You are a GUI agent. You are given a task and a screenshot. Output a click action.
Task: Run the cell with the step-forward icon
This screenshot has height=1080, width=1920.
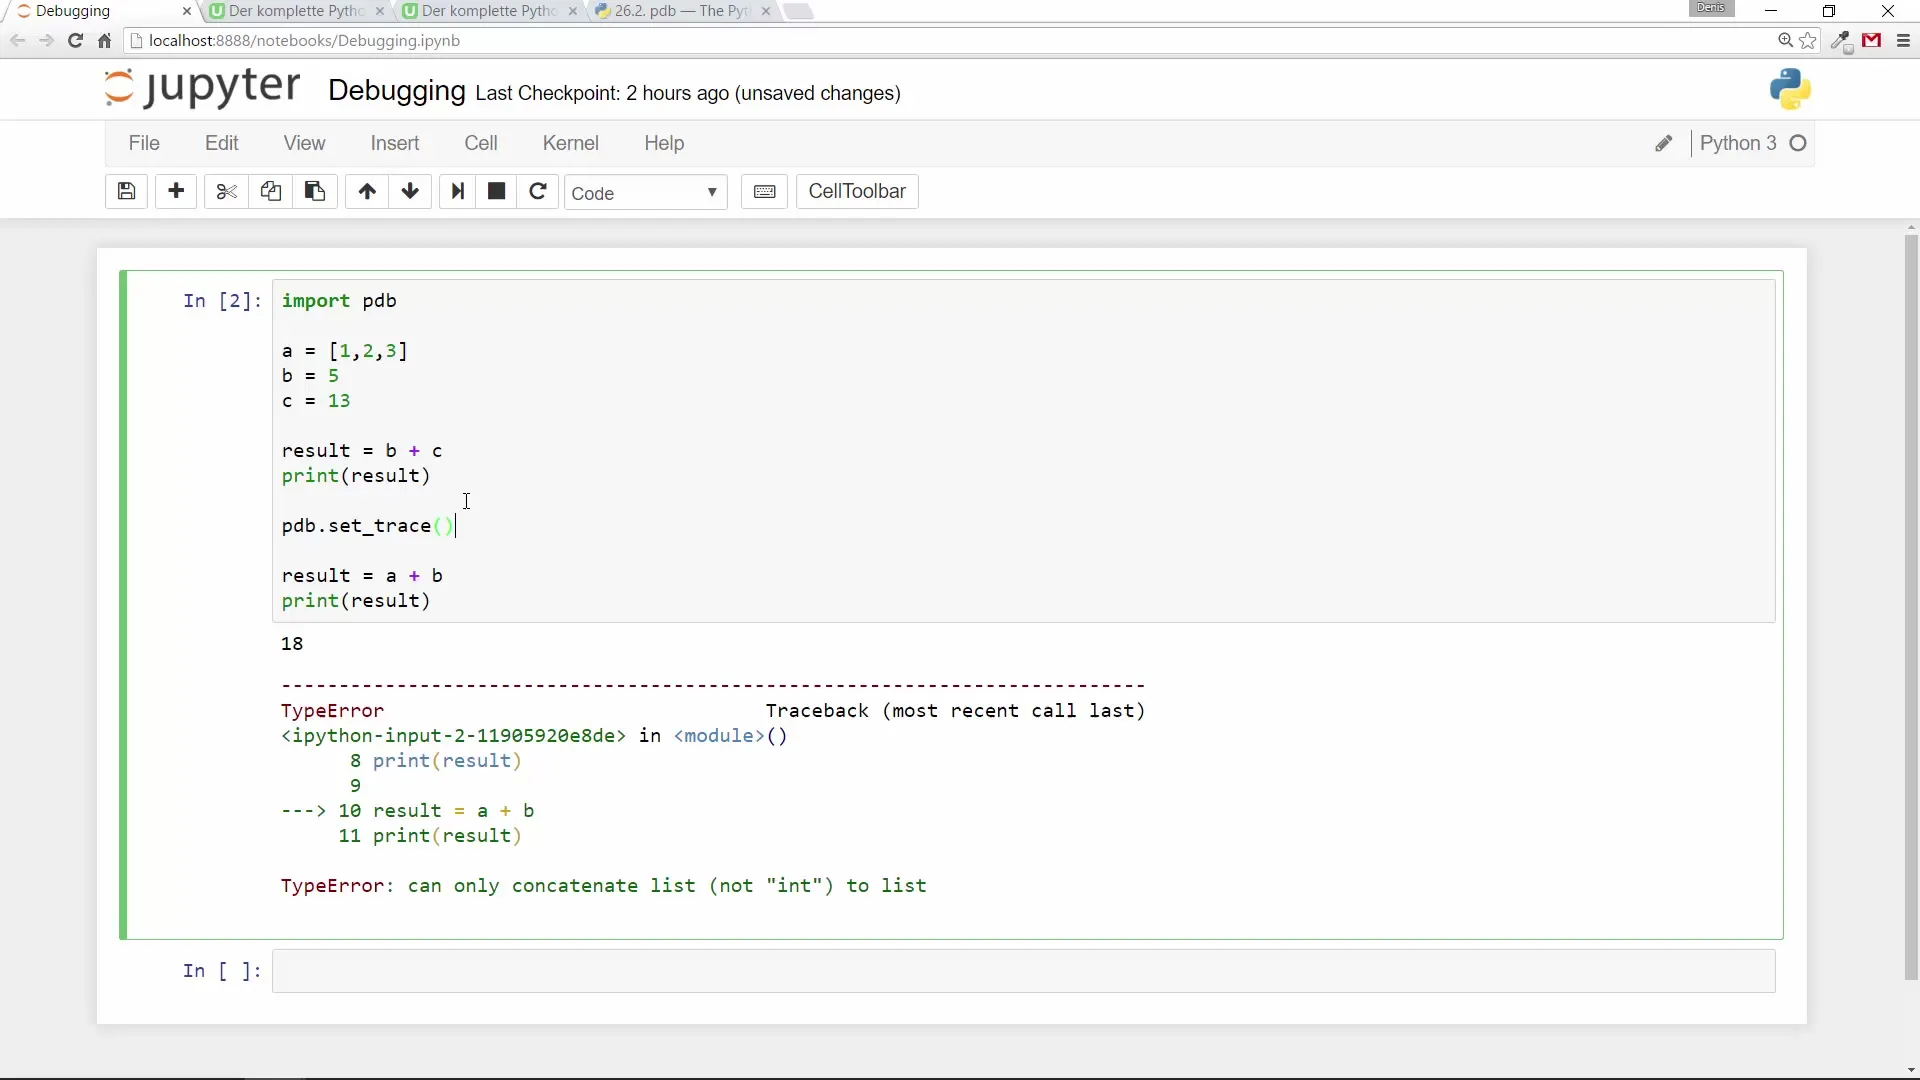(x=458, y=191)
